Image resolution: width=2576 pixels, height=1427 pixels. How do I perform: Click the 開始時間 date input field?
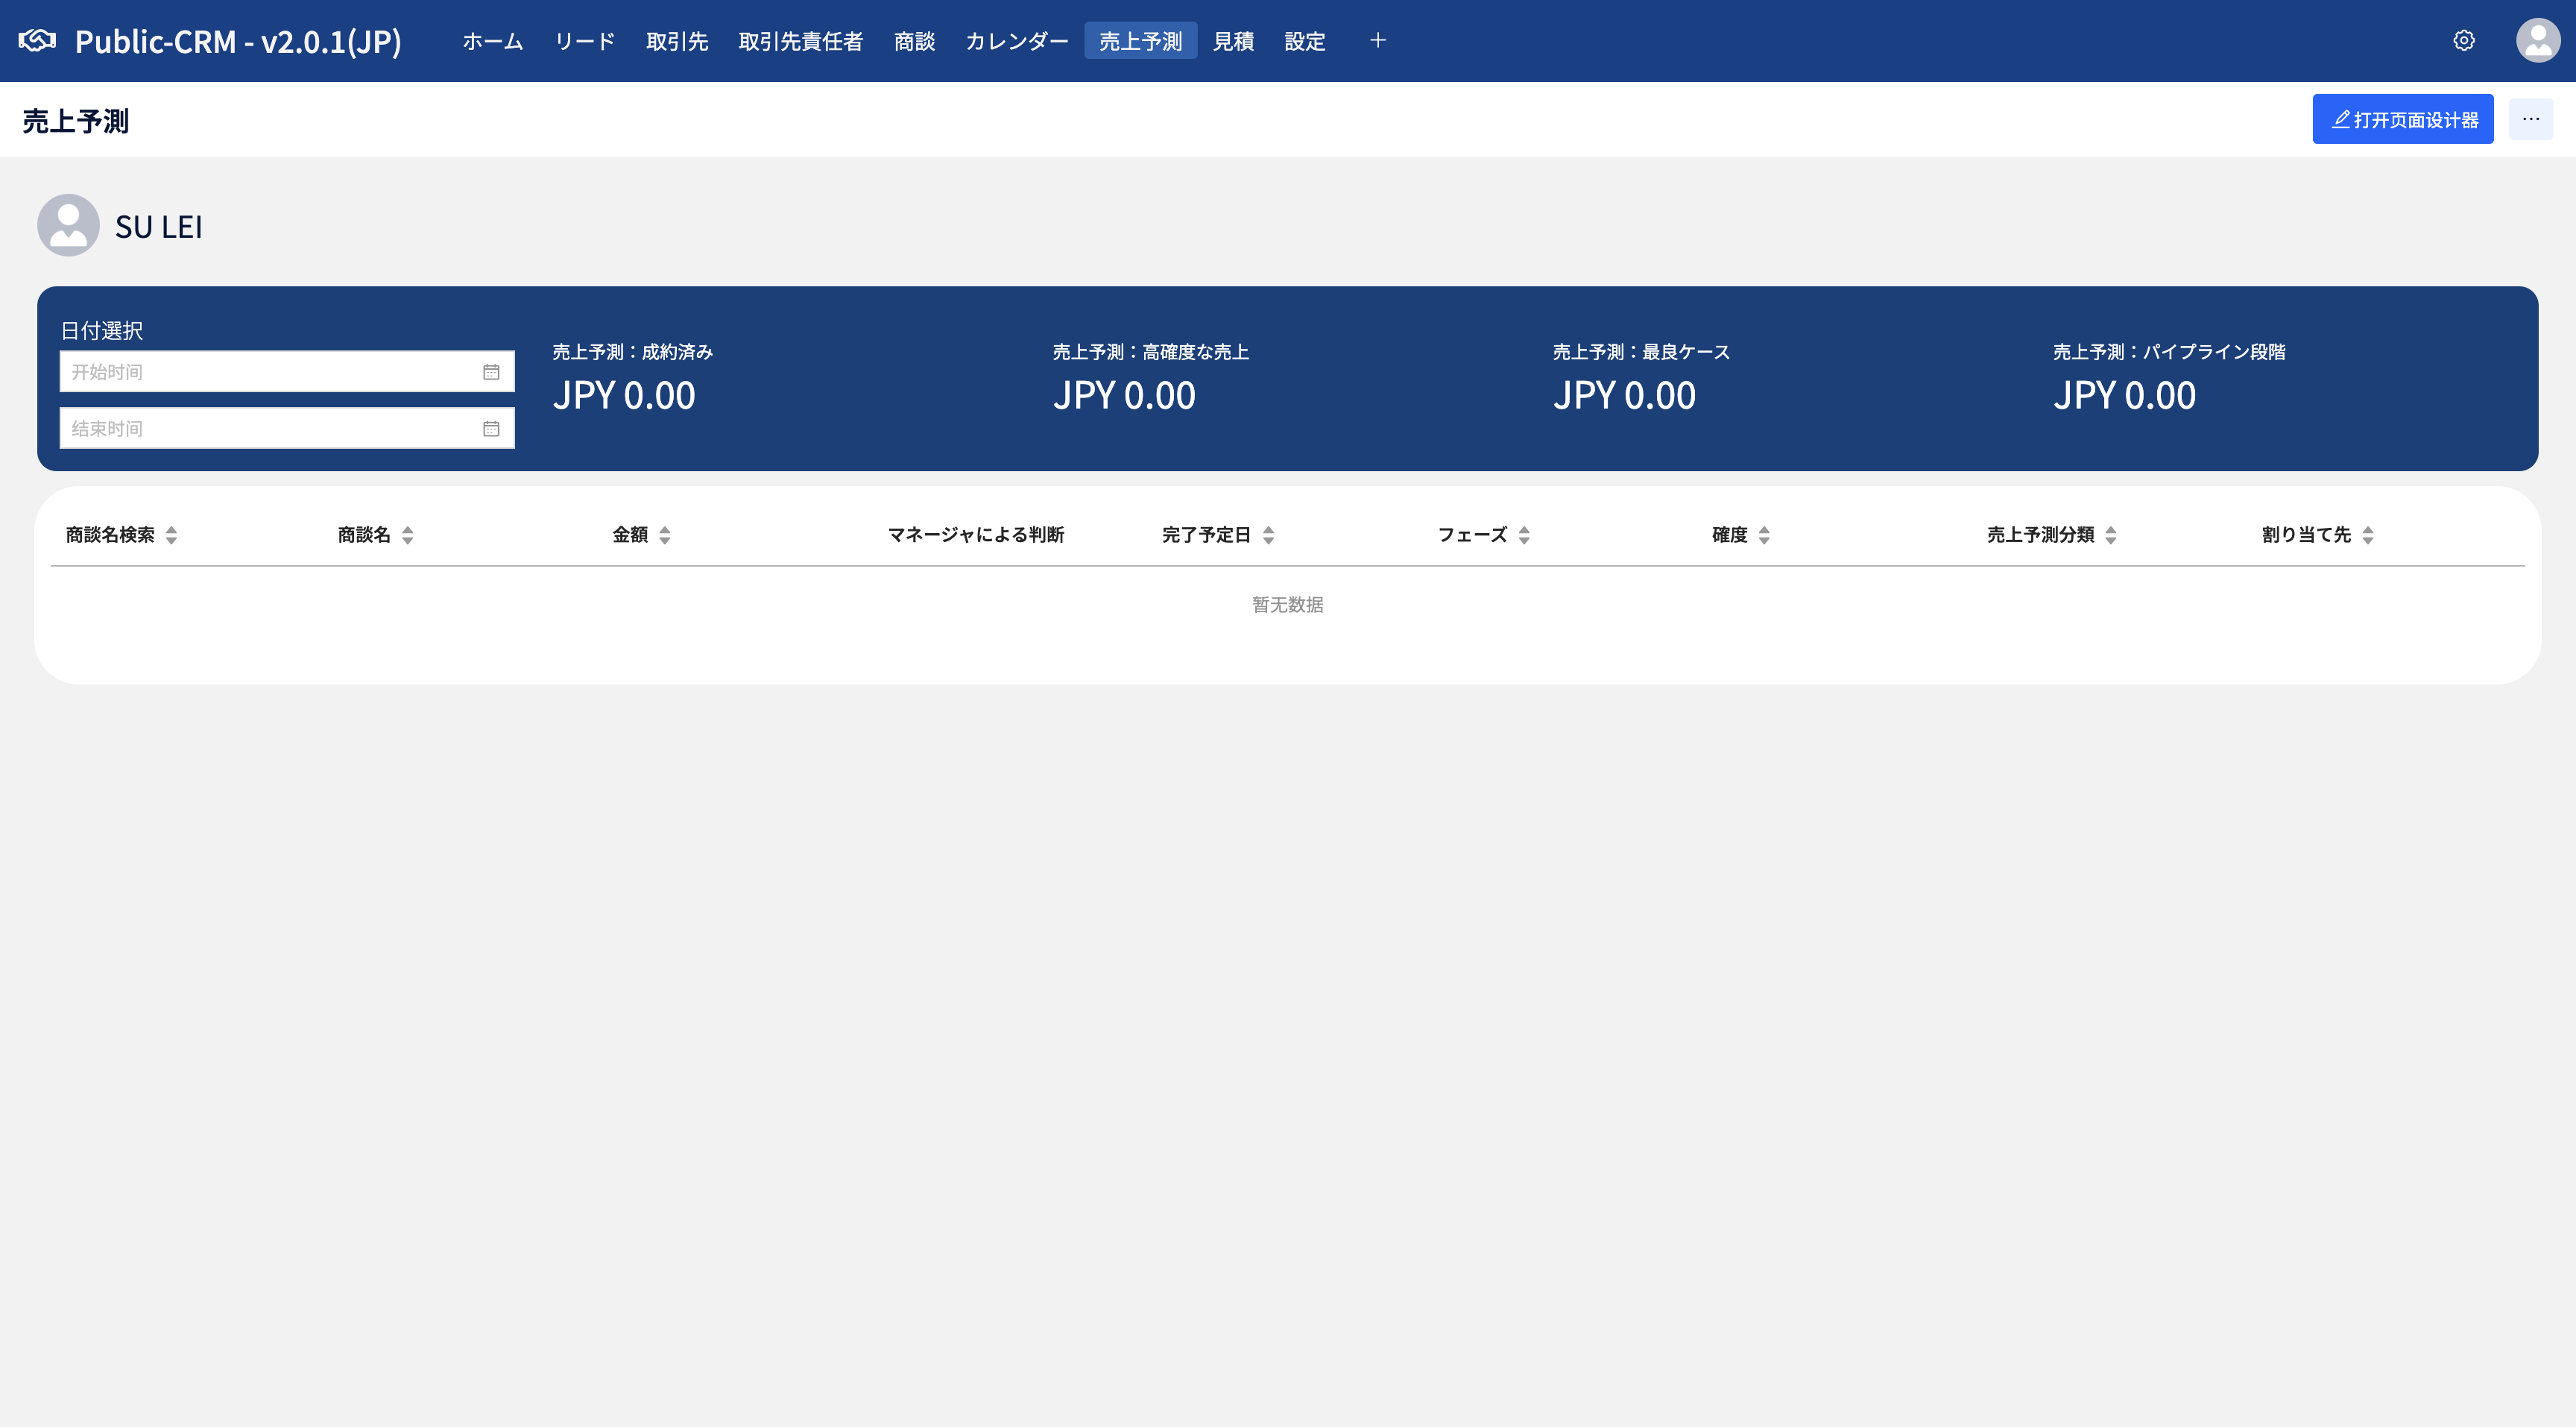(x=250, y=371)
